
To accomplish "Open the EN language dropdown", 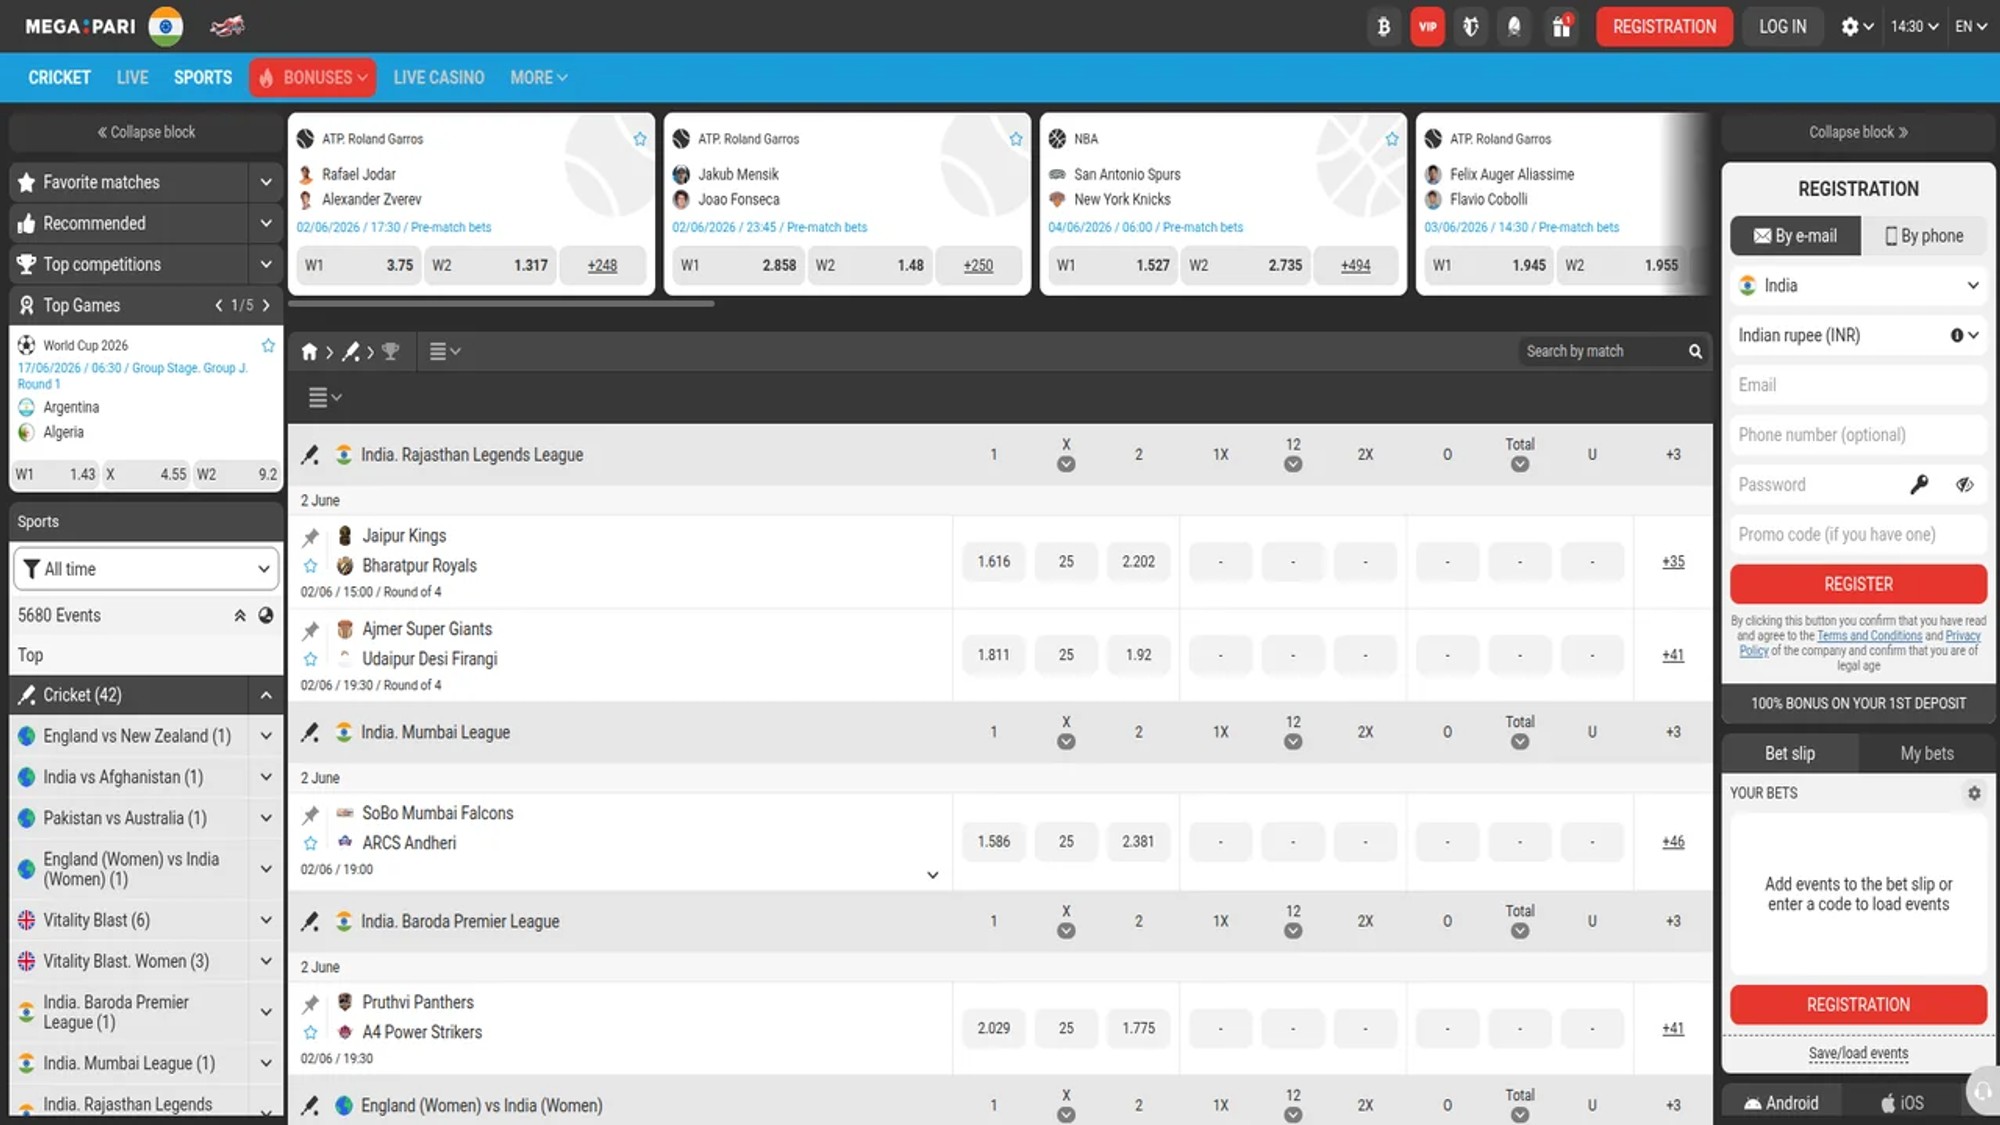I will pyautogui.click(x=1971, y=27).
